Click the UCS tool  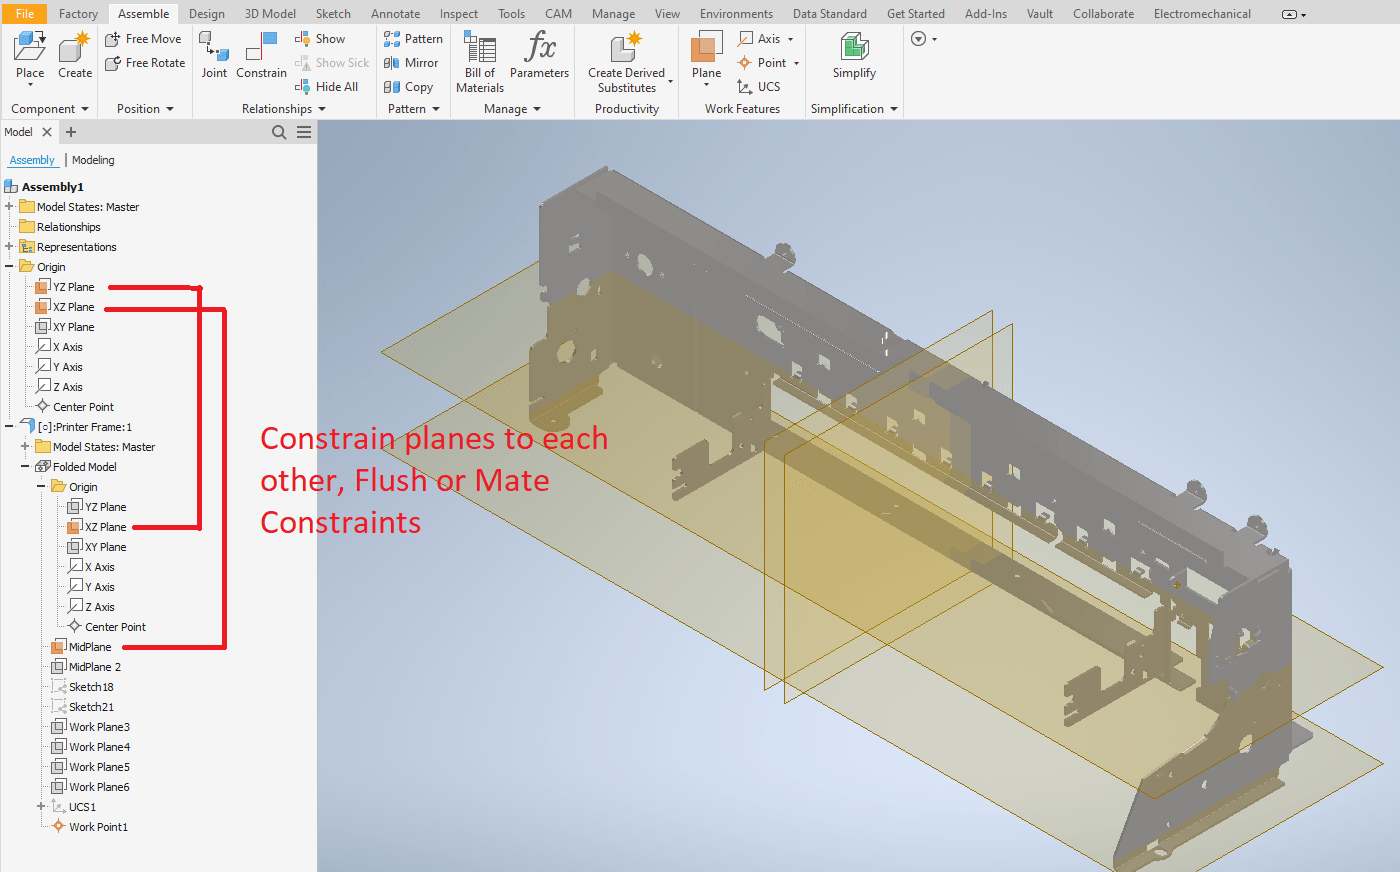(x=759, y=87)
